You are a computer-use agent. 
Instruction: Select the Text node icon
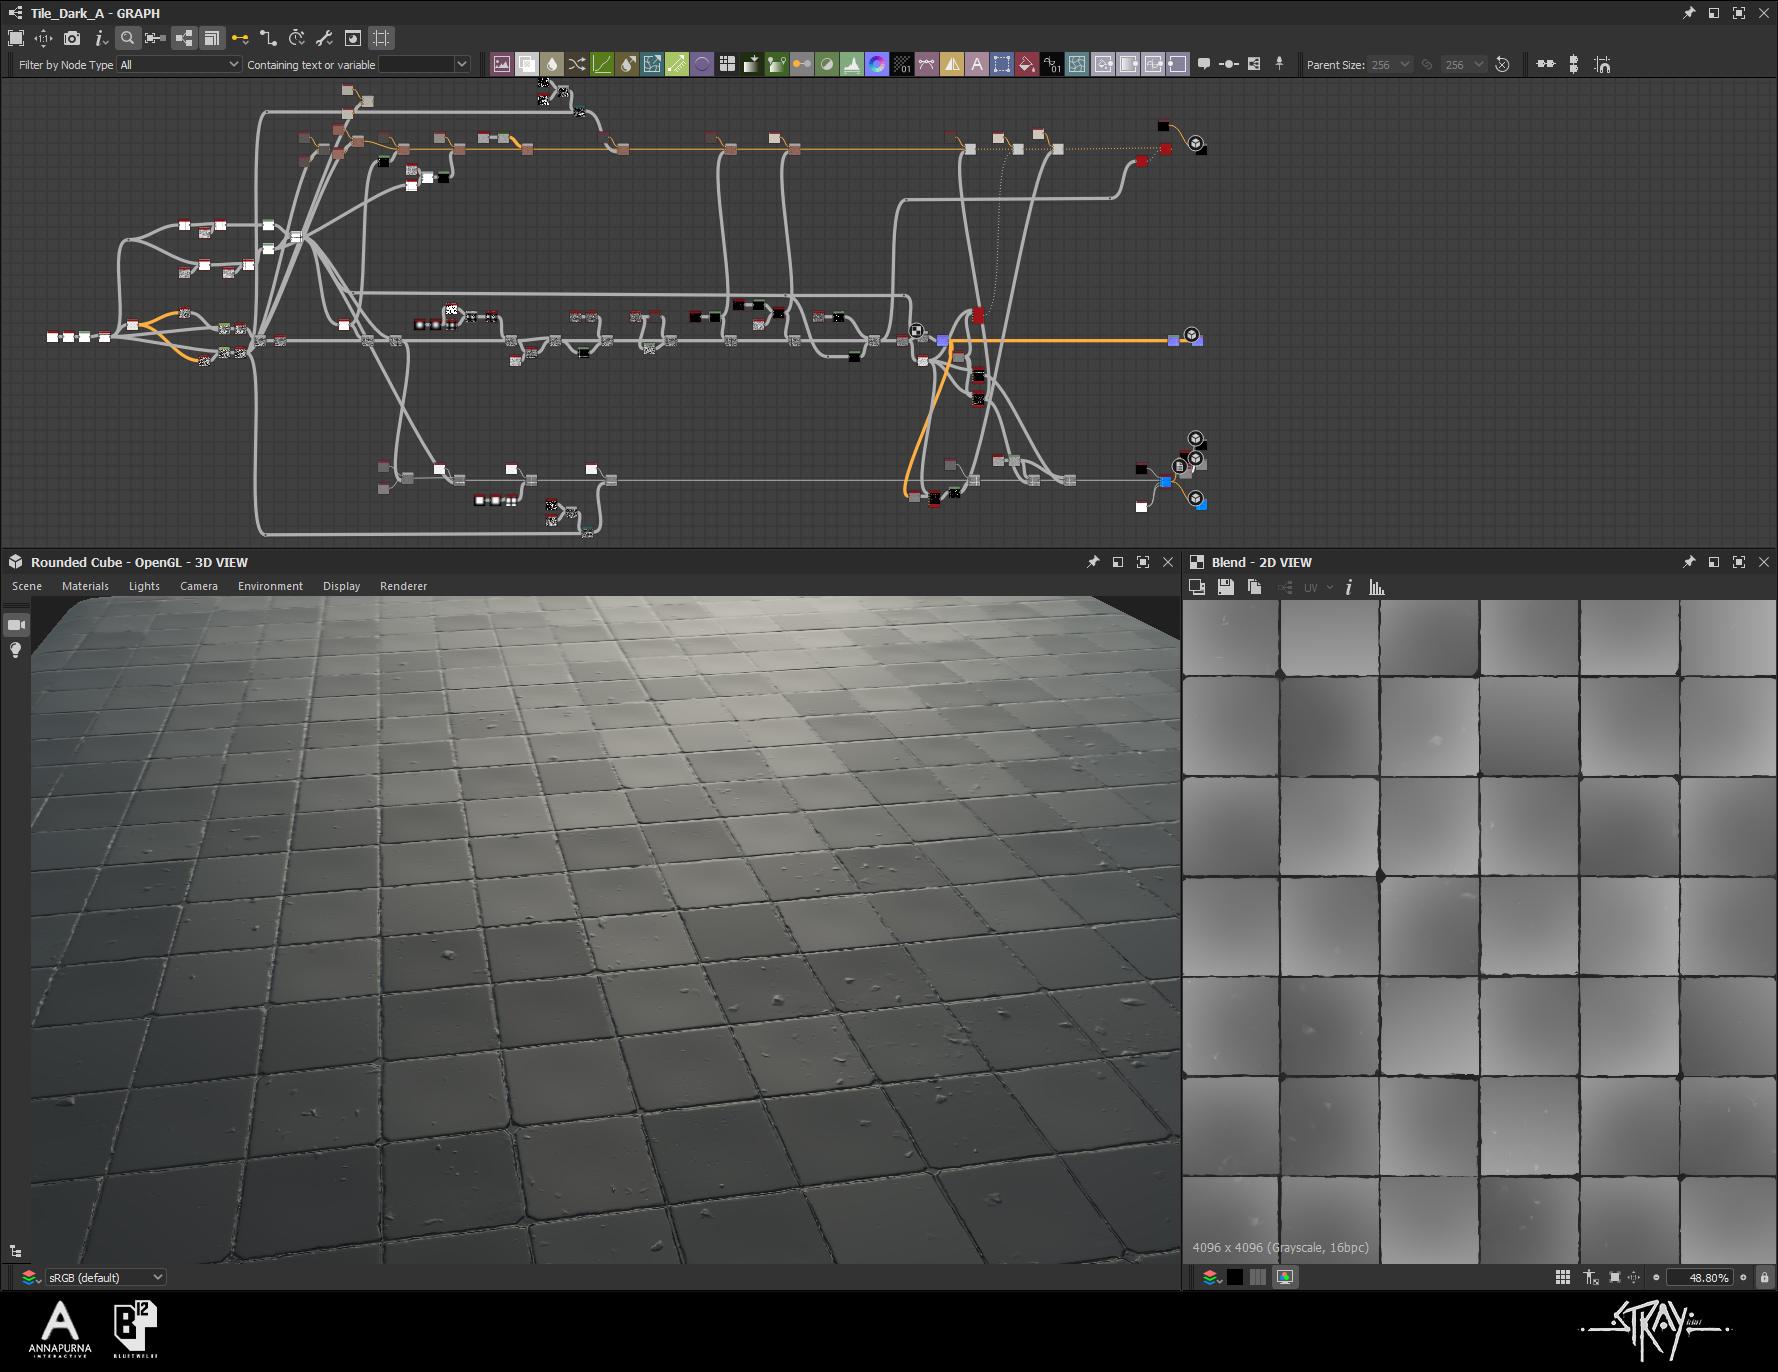pyautogui.click(x=977, y=64)
